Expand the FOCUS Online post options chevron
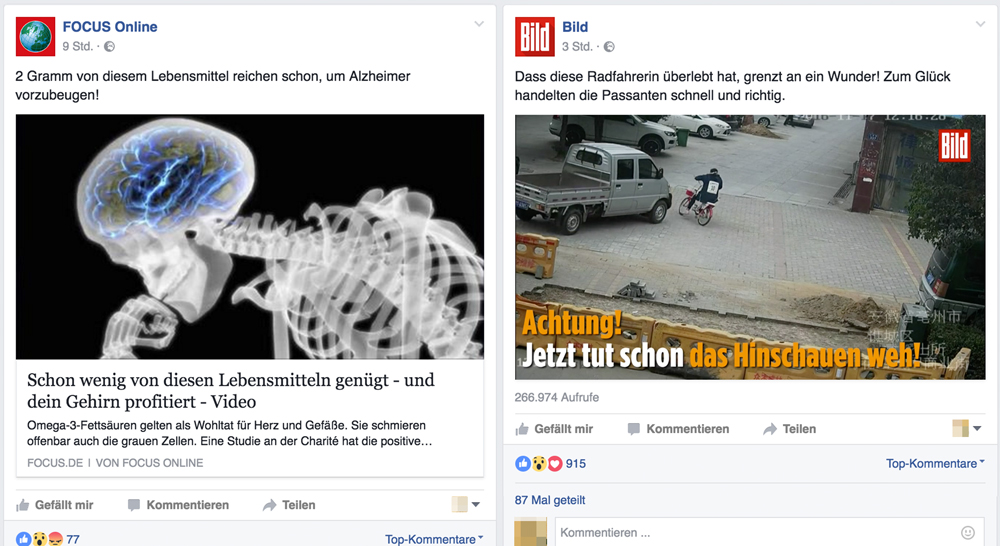1000x546 pixels. coord(479,24)
